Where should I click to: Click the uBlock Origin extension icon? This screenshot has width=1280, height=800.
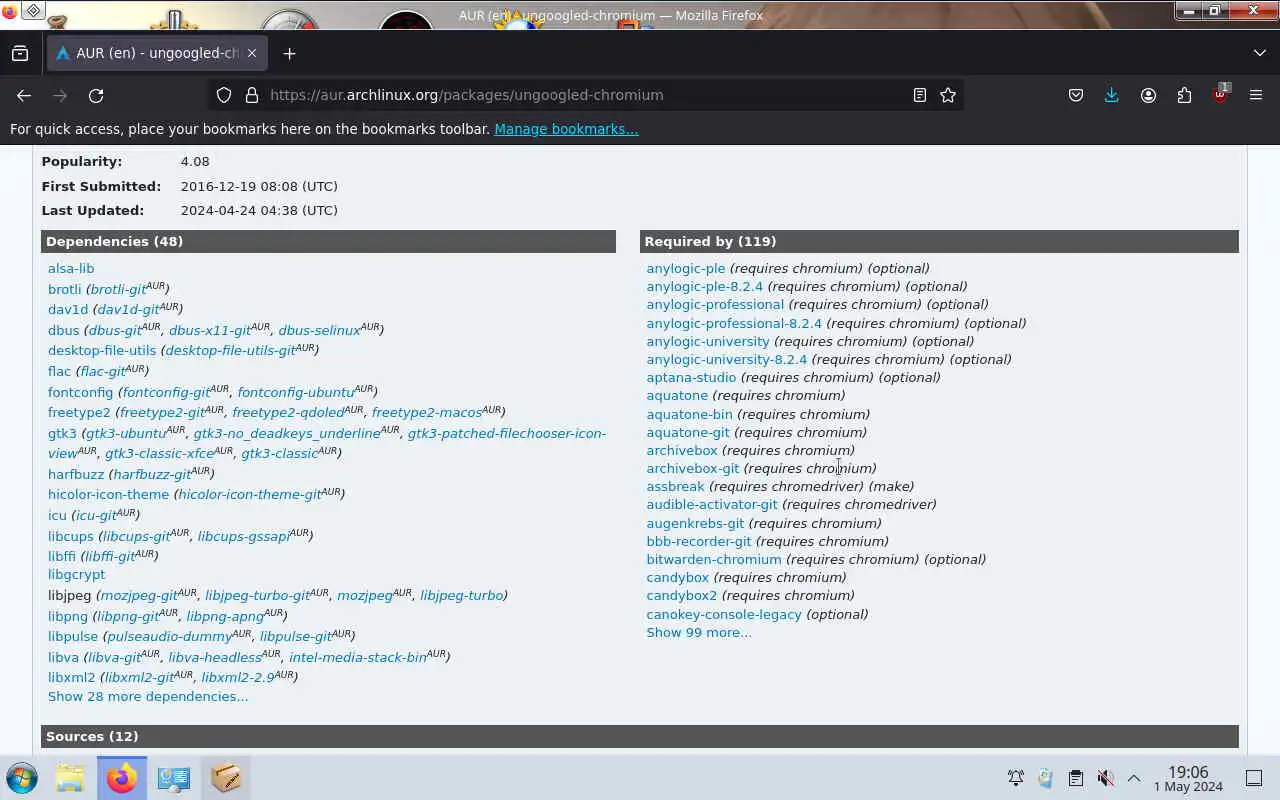pyautogui.click(x=1220, y=95)
